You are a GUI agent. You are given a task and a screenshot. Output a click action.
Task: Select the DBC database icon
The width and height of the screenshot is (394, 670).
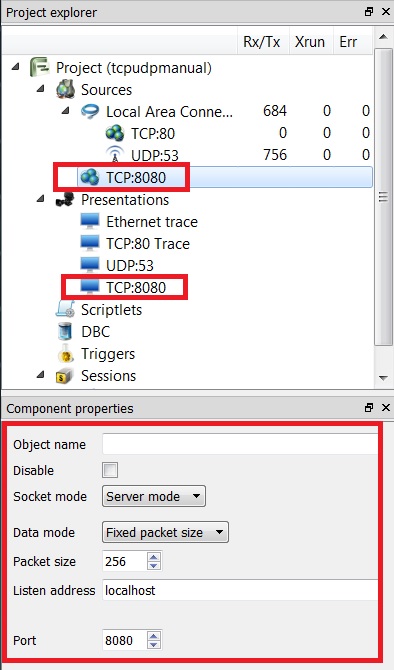(65, 331)
